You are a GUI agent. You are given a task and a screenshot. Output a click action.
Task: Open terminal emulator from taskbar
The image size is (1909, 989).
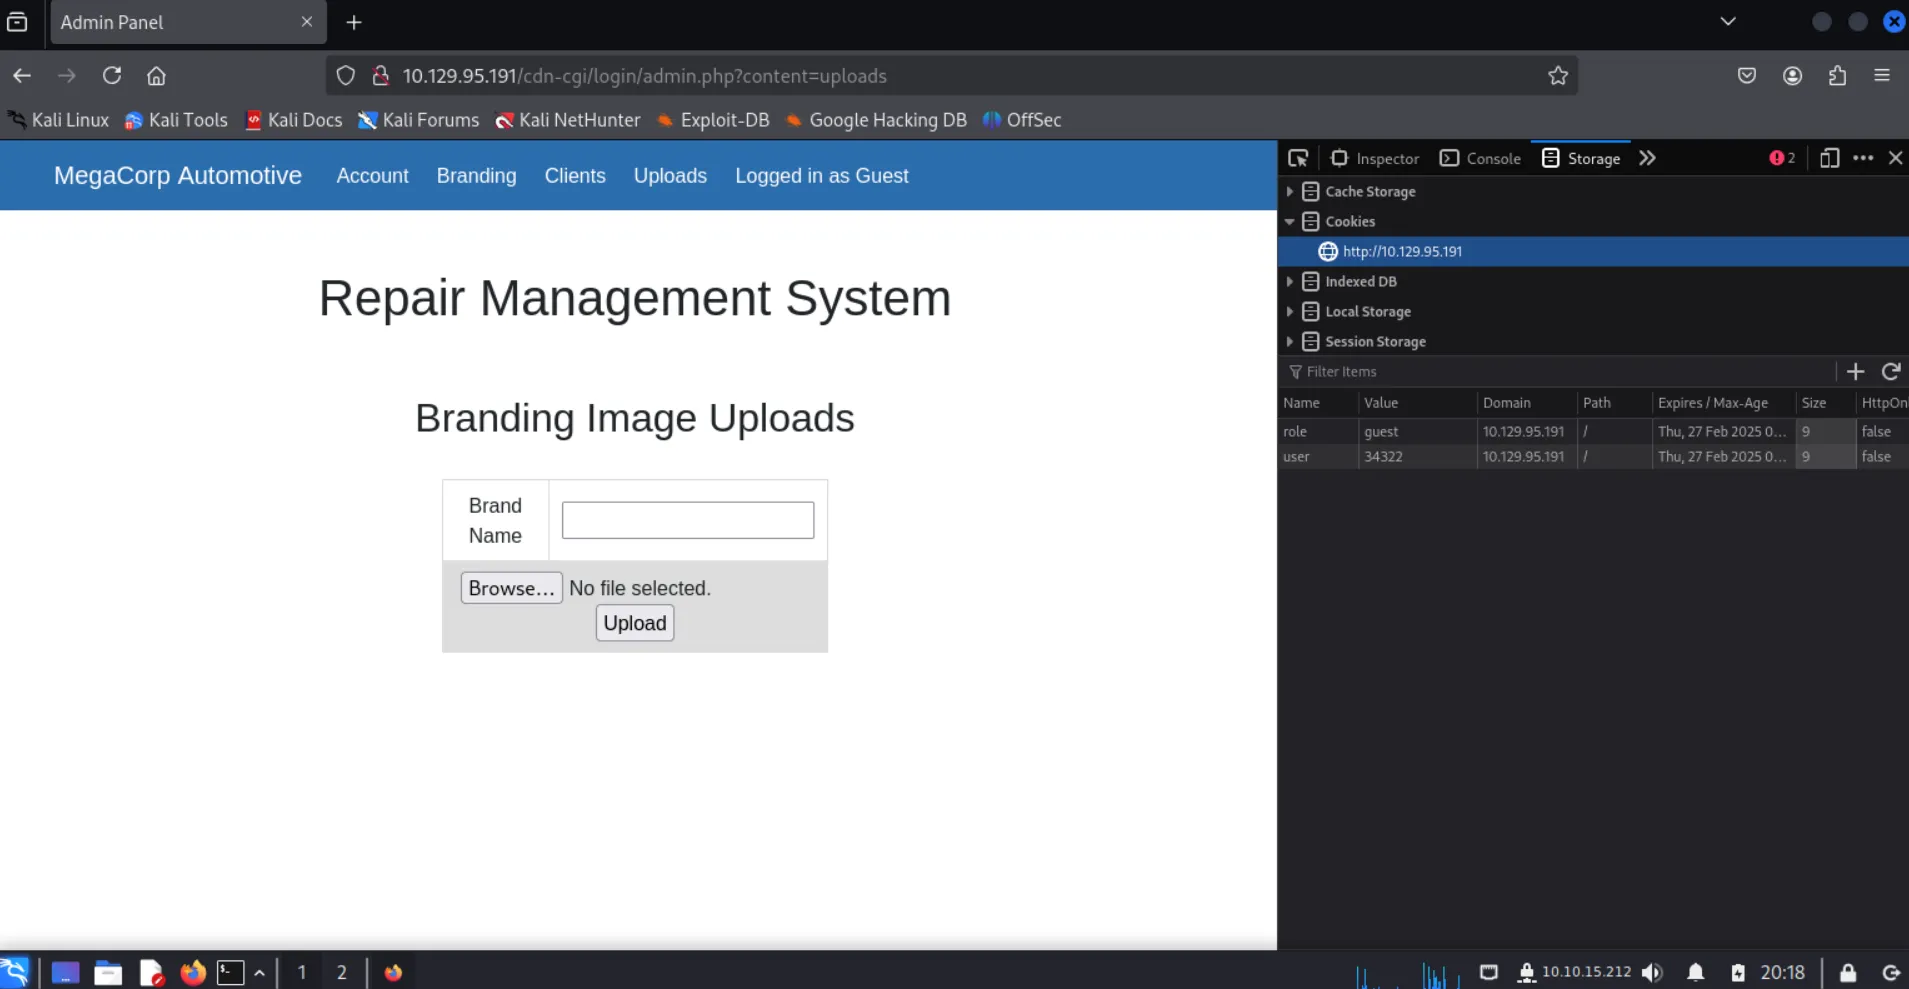point(230,972)
